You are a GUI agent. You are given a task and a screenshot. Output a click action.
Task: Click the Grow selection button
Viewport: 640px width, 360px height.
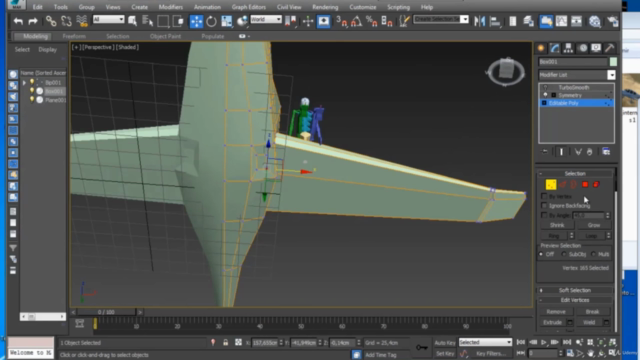pos(594,225)
